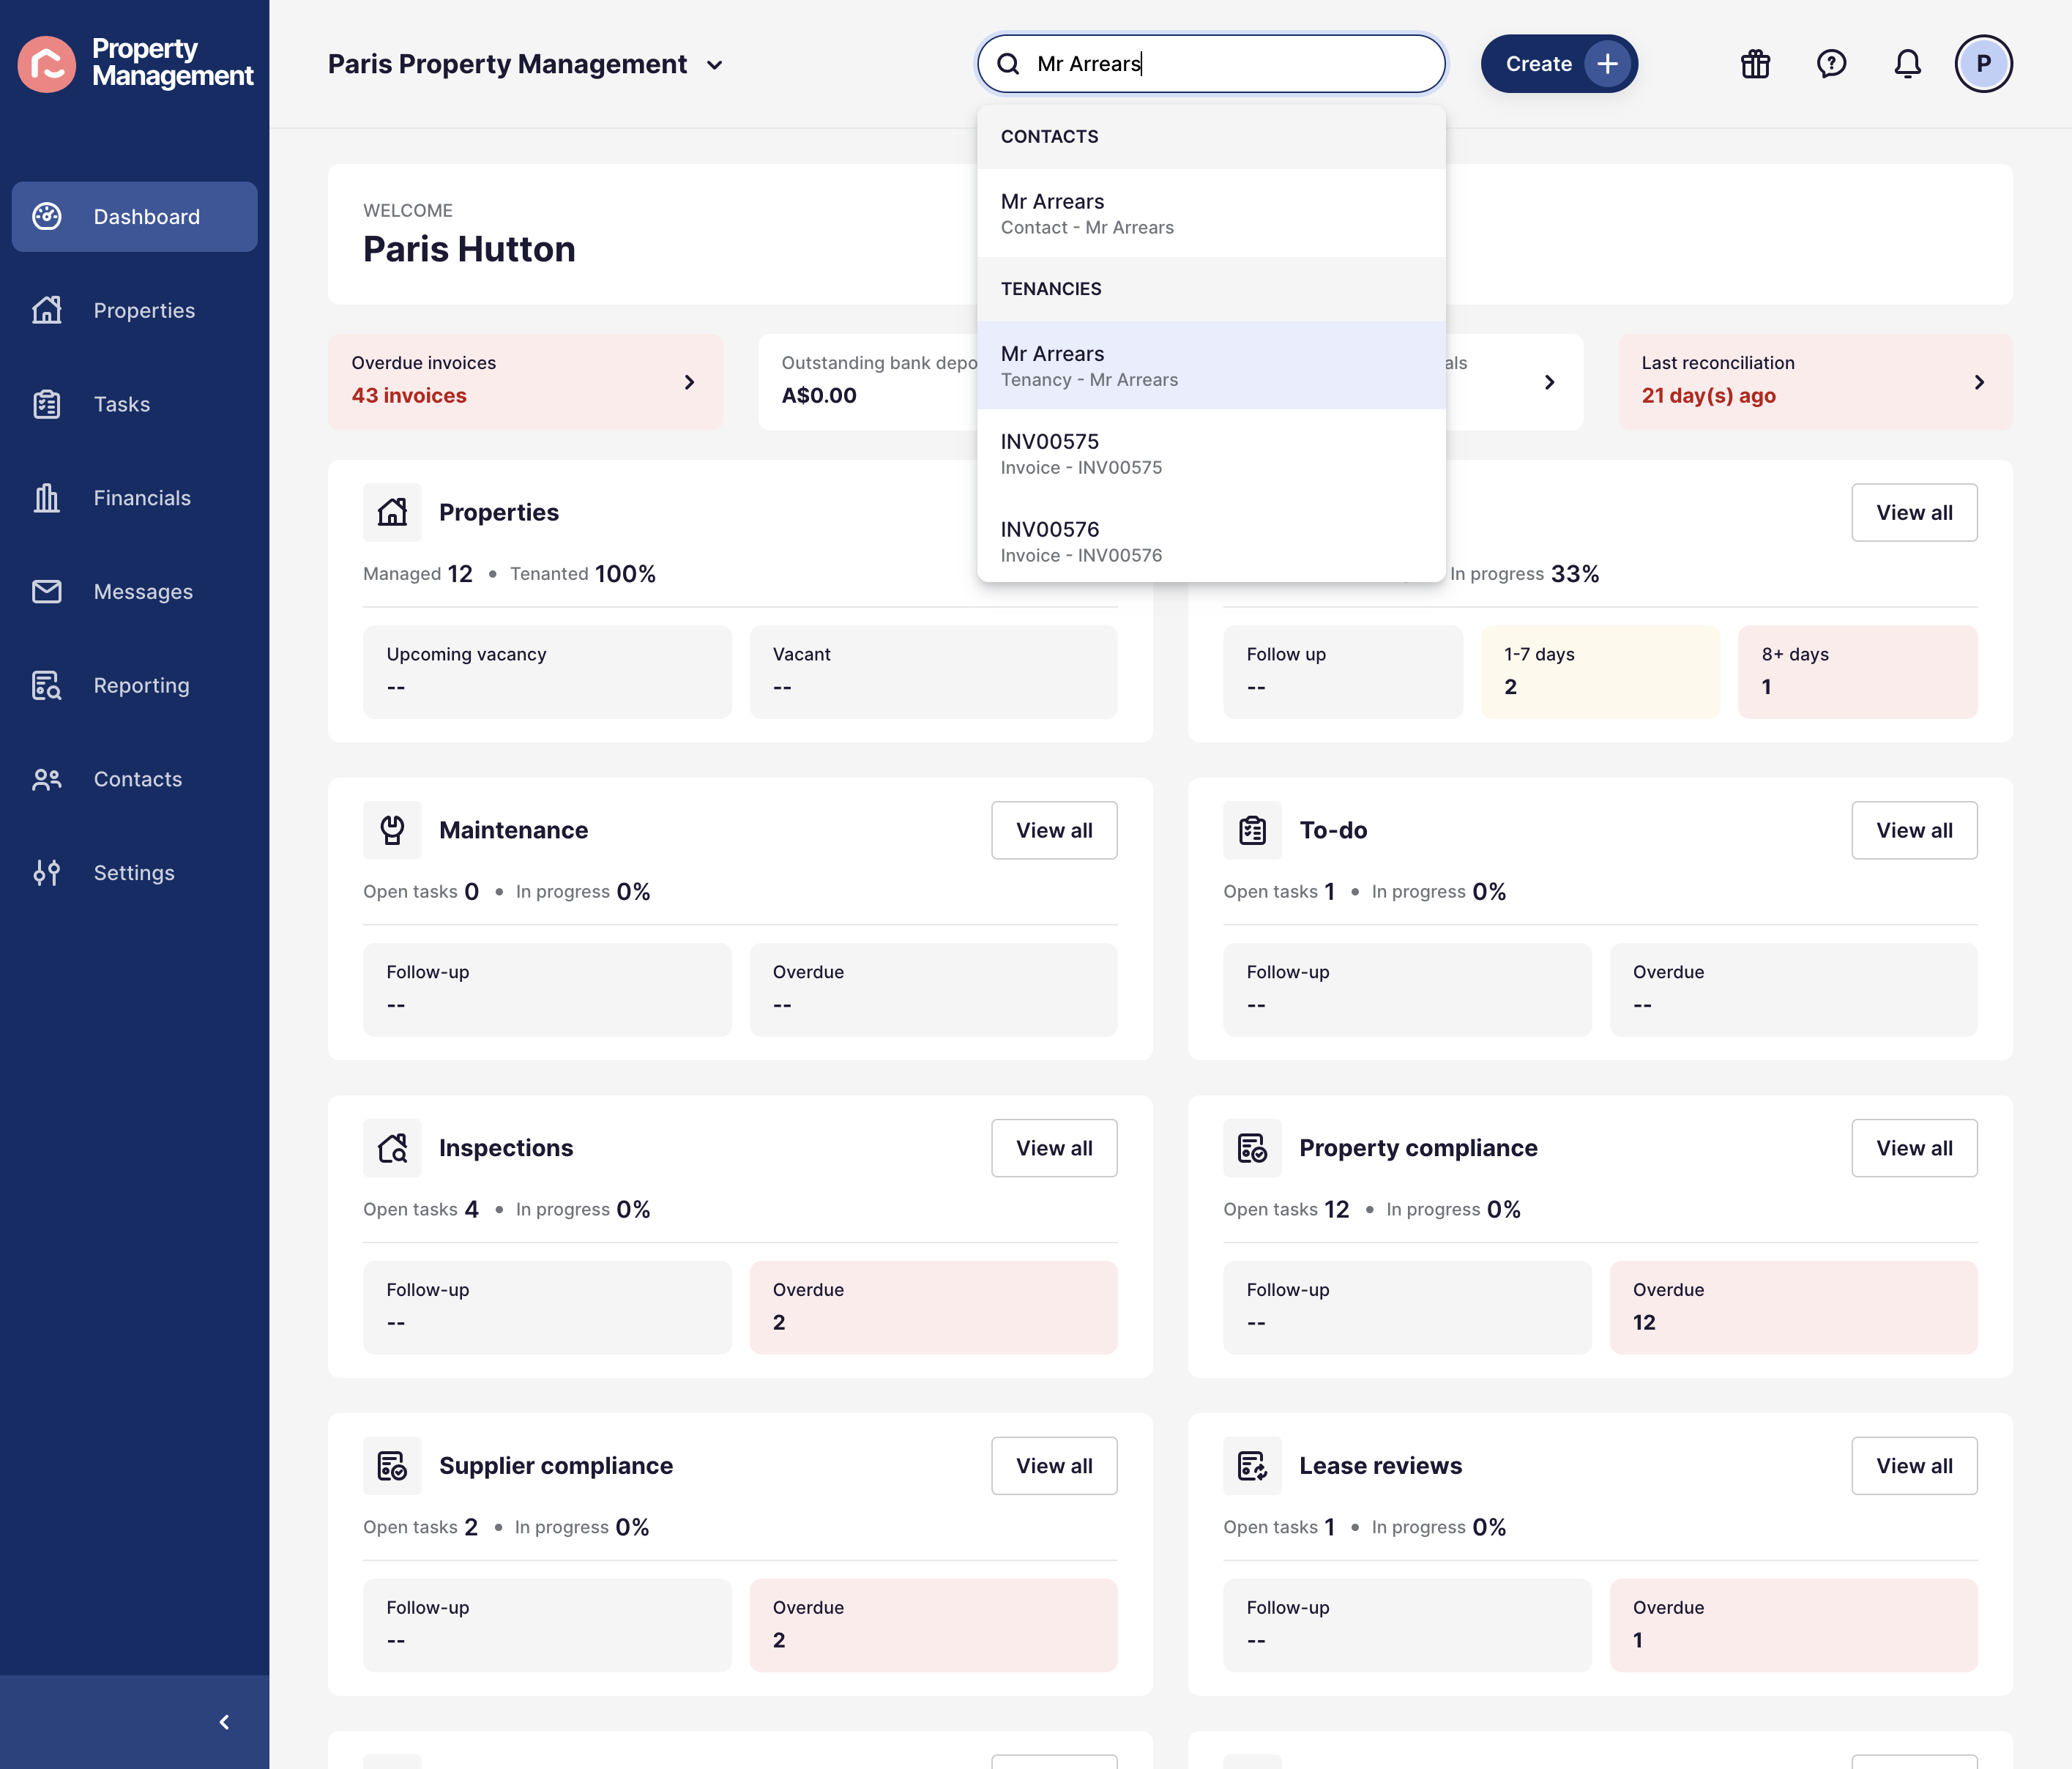This screenshot has height=1769, width=2072.
Task: Open the notifications bell icon
Action: (x=1907, y=64)
